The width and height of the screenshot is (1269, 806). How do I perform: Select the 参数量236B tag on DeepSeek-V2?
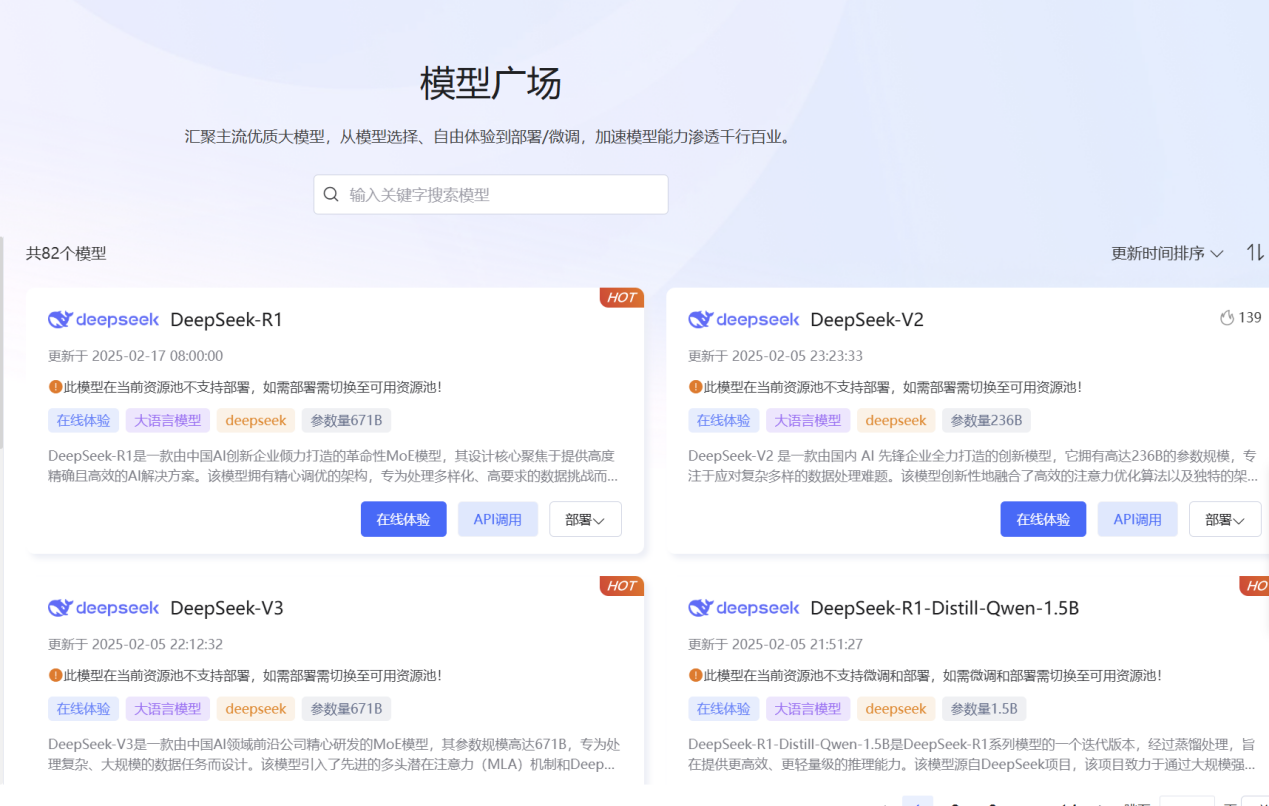[x=986, y=421]
